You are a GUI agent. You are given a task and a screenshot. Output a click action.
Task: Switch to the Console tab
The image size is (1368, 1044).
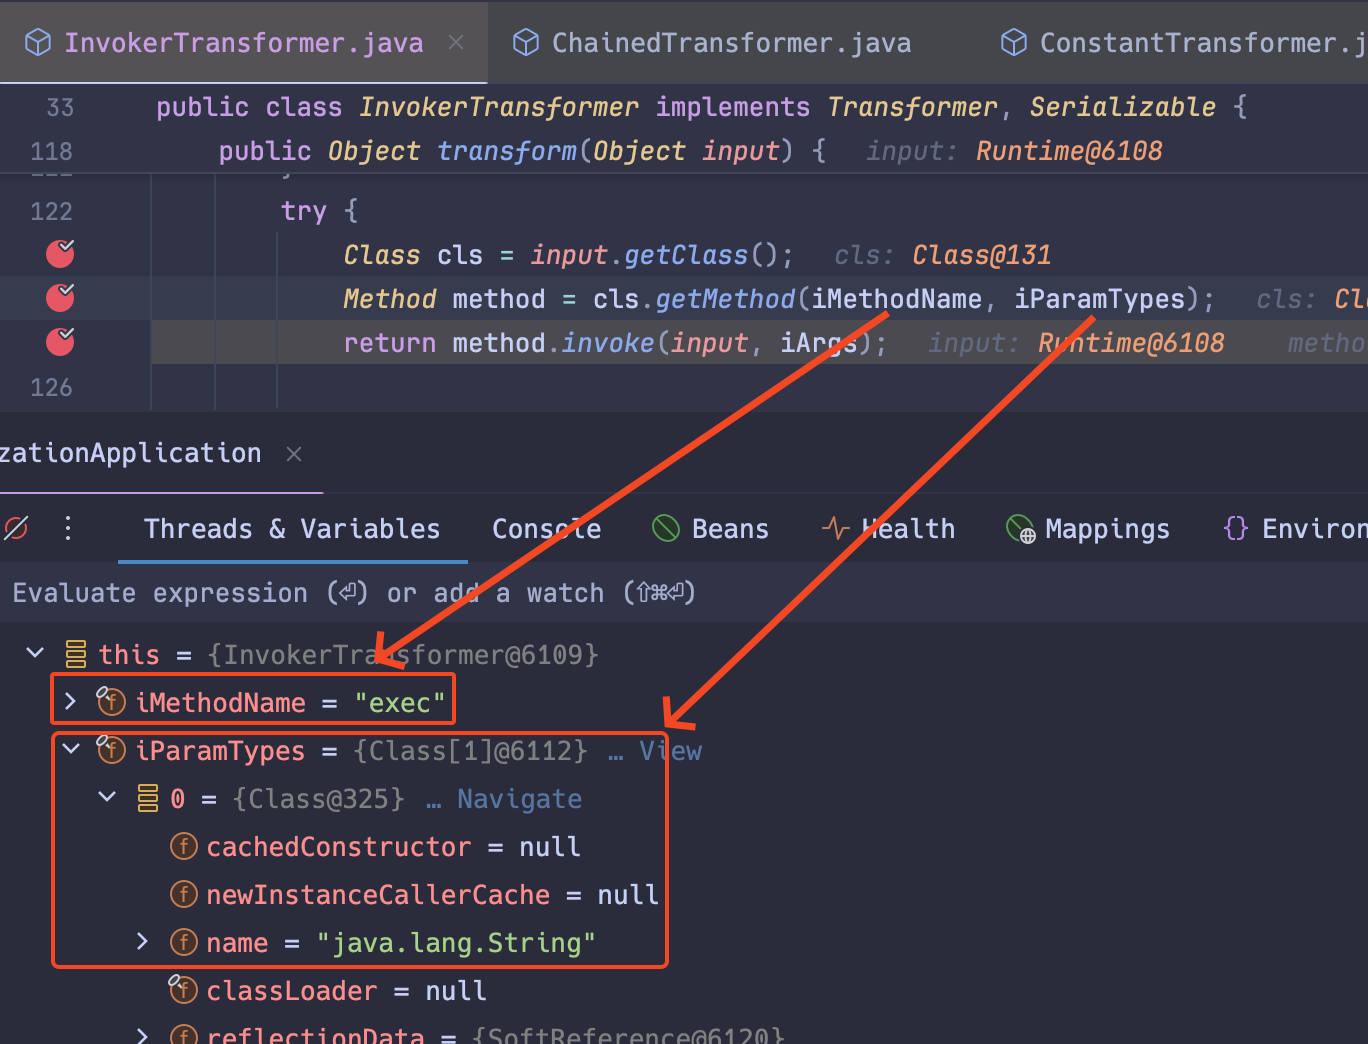pos(547,528)
